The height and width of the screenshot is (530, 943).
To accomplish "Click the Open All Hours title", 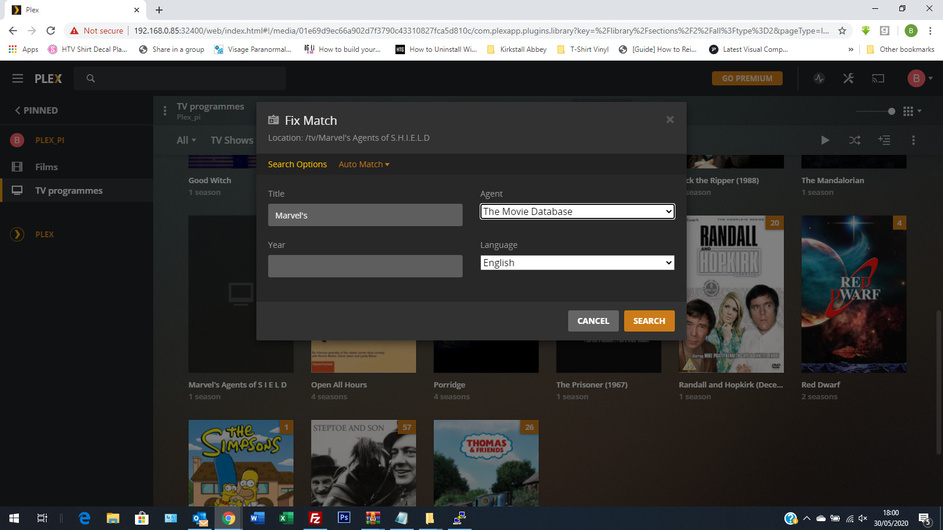I will click(x=339, y=384).
